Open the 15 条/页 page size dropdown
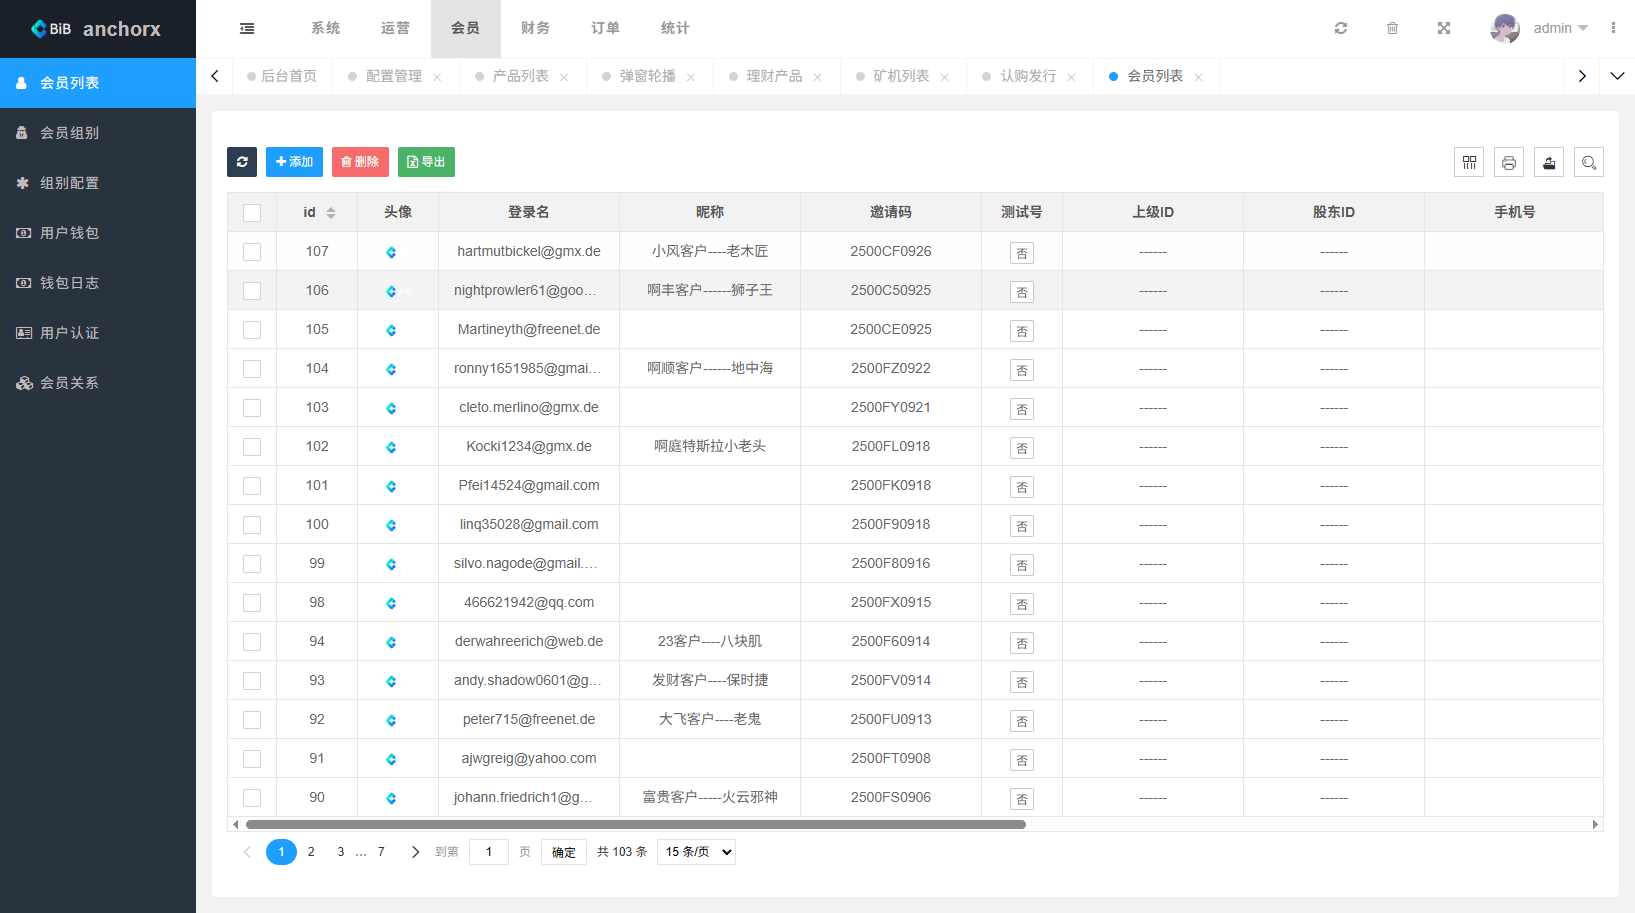1635x913 pixels. click(x=696, y=852)
